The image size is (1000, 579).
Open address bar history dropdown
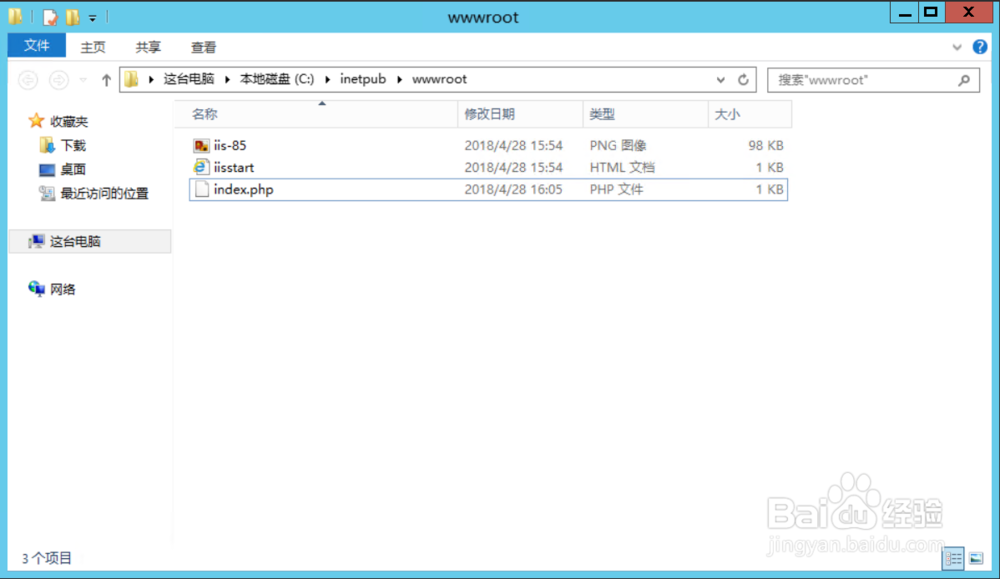point(721,80)
